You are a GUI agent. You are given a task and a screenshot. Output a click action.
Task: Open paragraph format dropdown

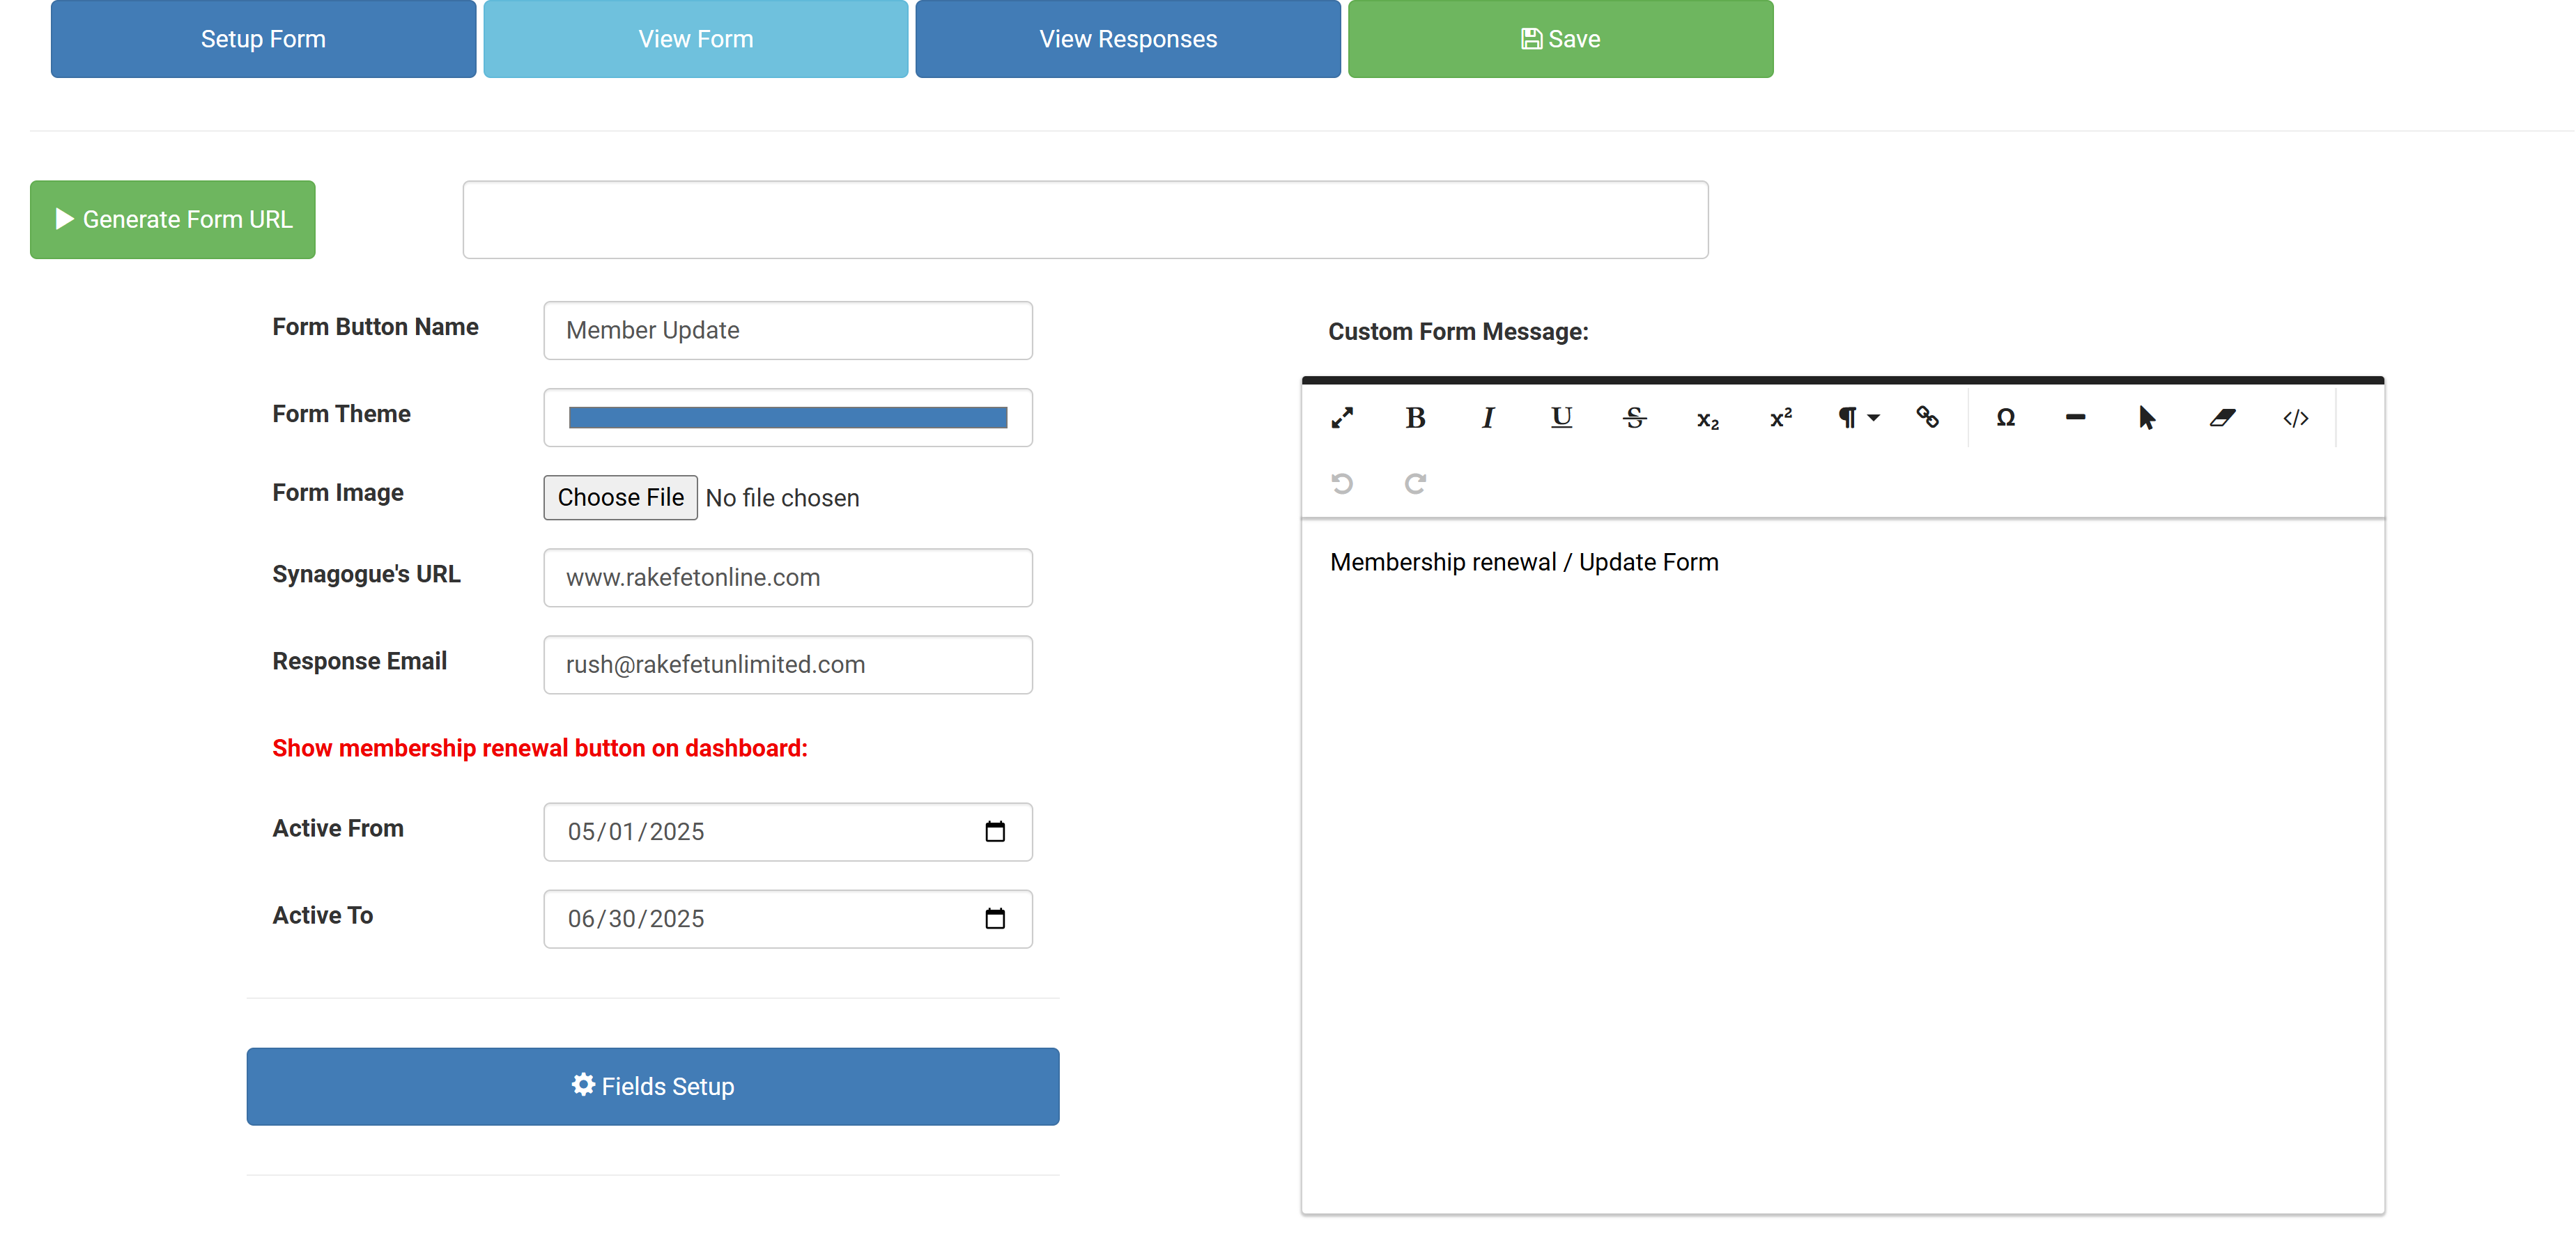tap(1857, 418)
